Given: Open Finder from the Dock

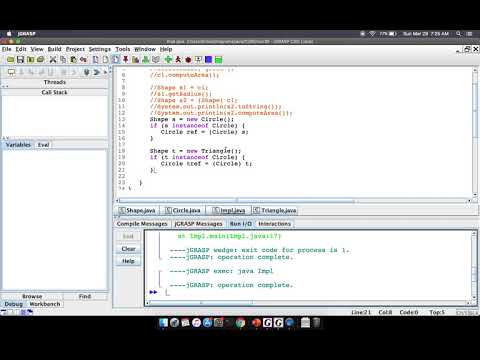Looking at the screenshot, I should [163, 323].
